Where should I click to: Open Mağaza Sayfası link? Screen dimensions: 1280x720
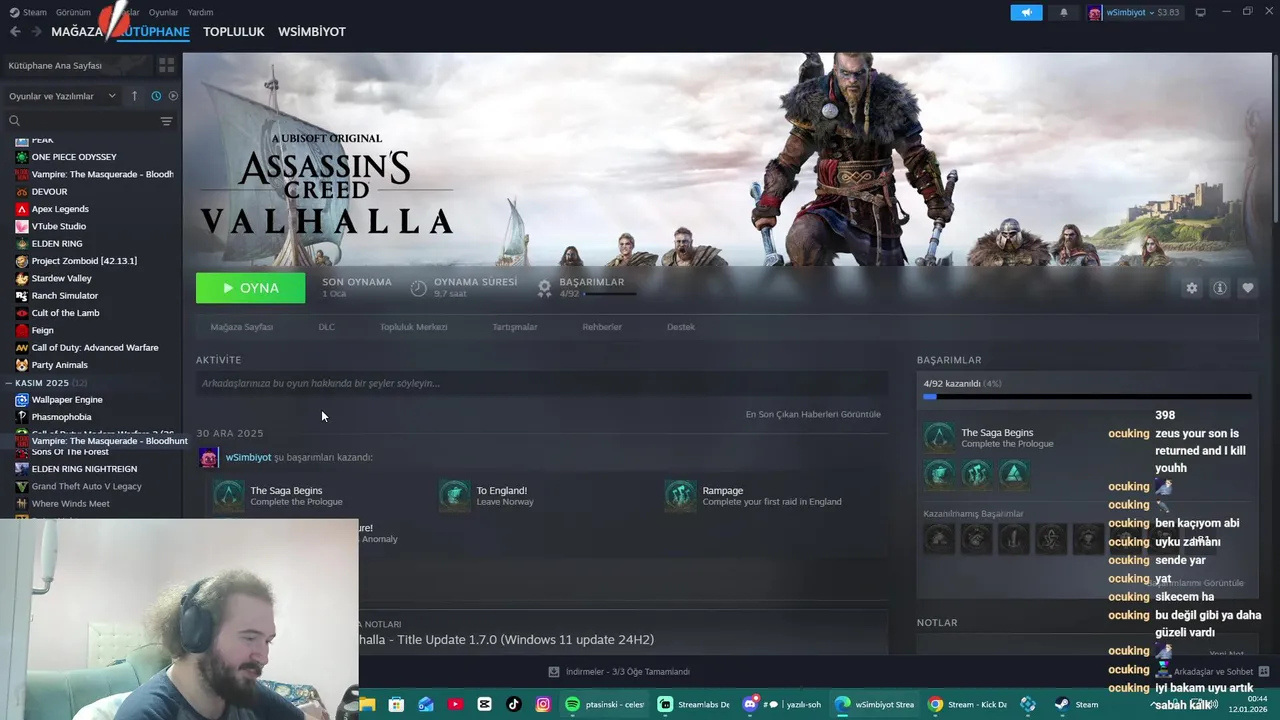tap(241, 327)
